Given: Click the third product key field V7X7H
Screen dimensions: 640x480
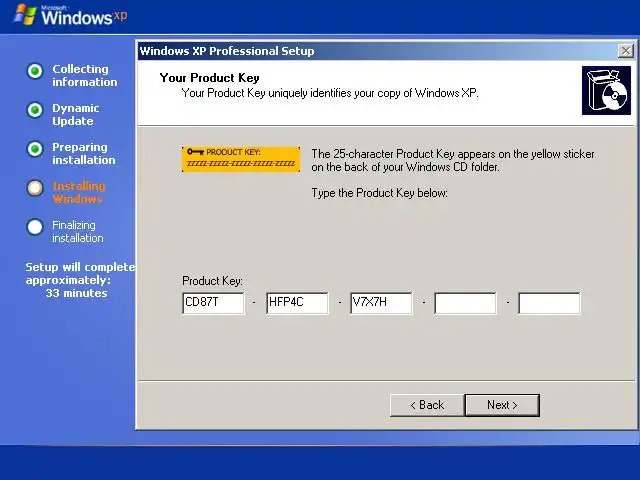Looking at the screenshot, I should pyautogui.click(x=381, y=303).
